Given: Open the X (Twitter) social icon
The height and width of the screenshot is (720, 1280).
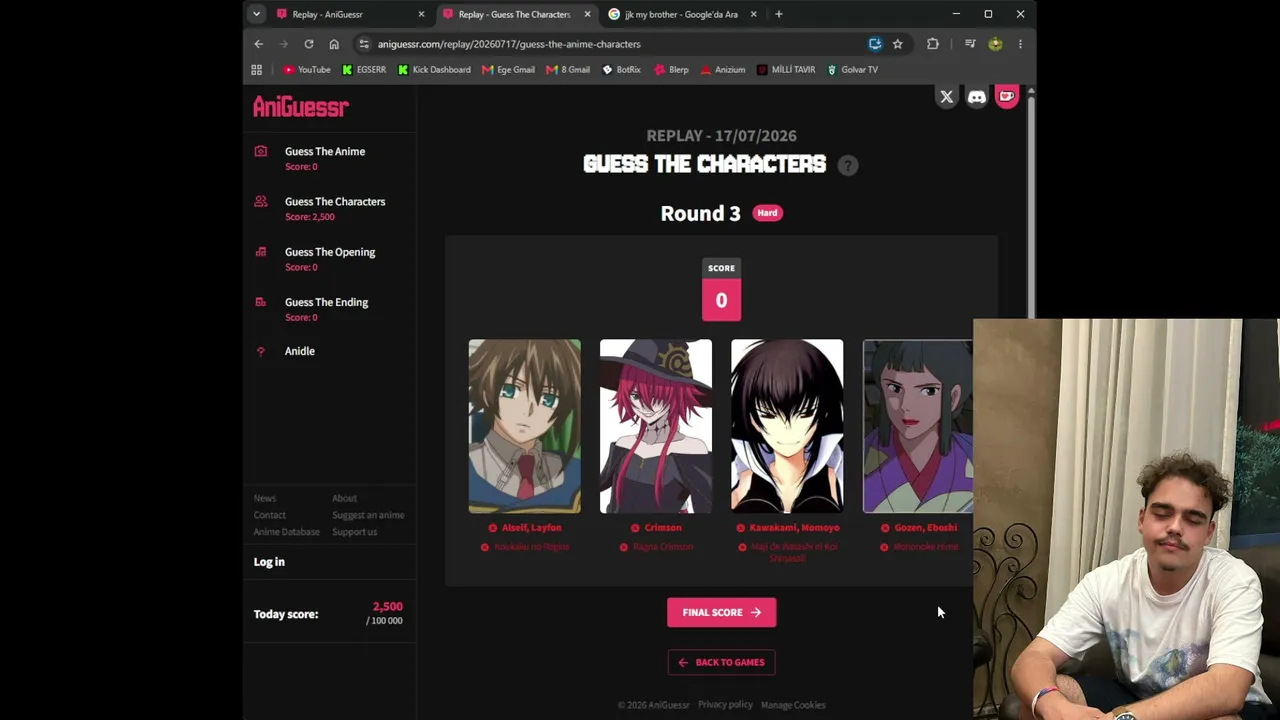Looking at the screenshot, I should (946, 97).
